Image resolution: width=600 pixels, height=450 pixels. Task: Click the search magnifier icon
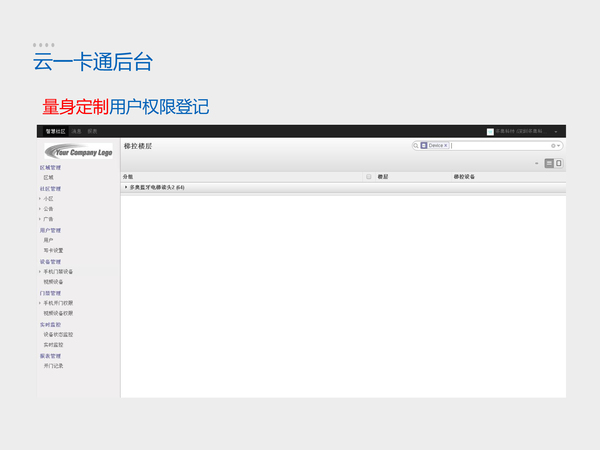click(x=416, y=146)
